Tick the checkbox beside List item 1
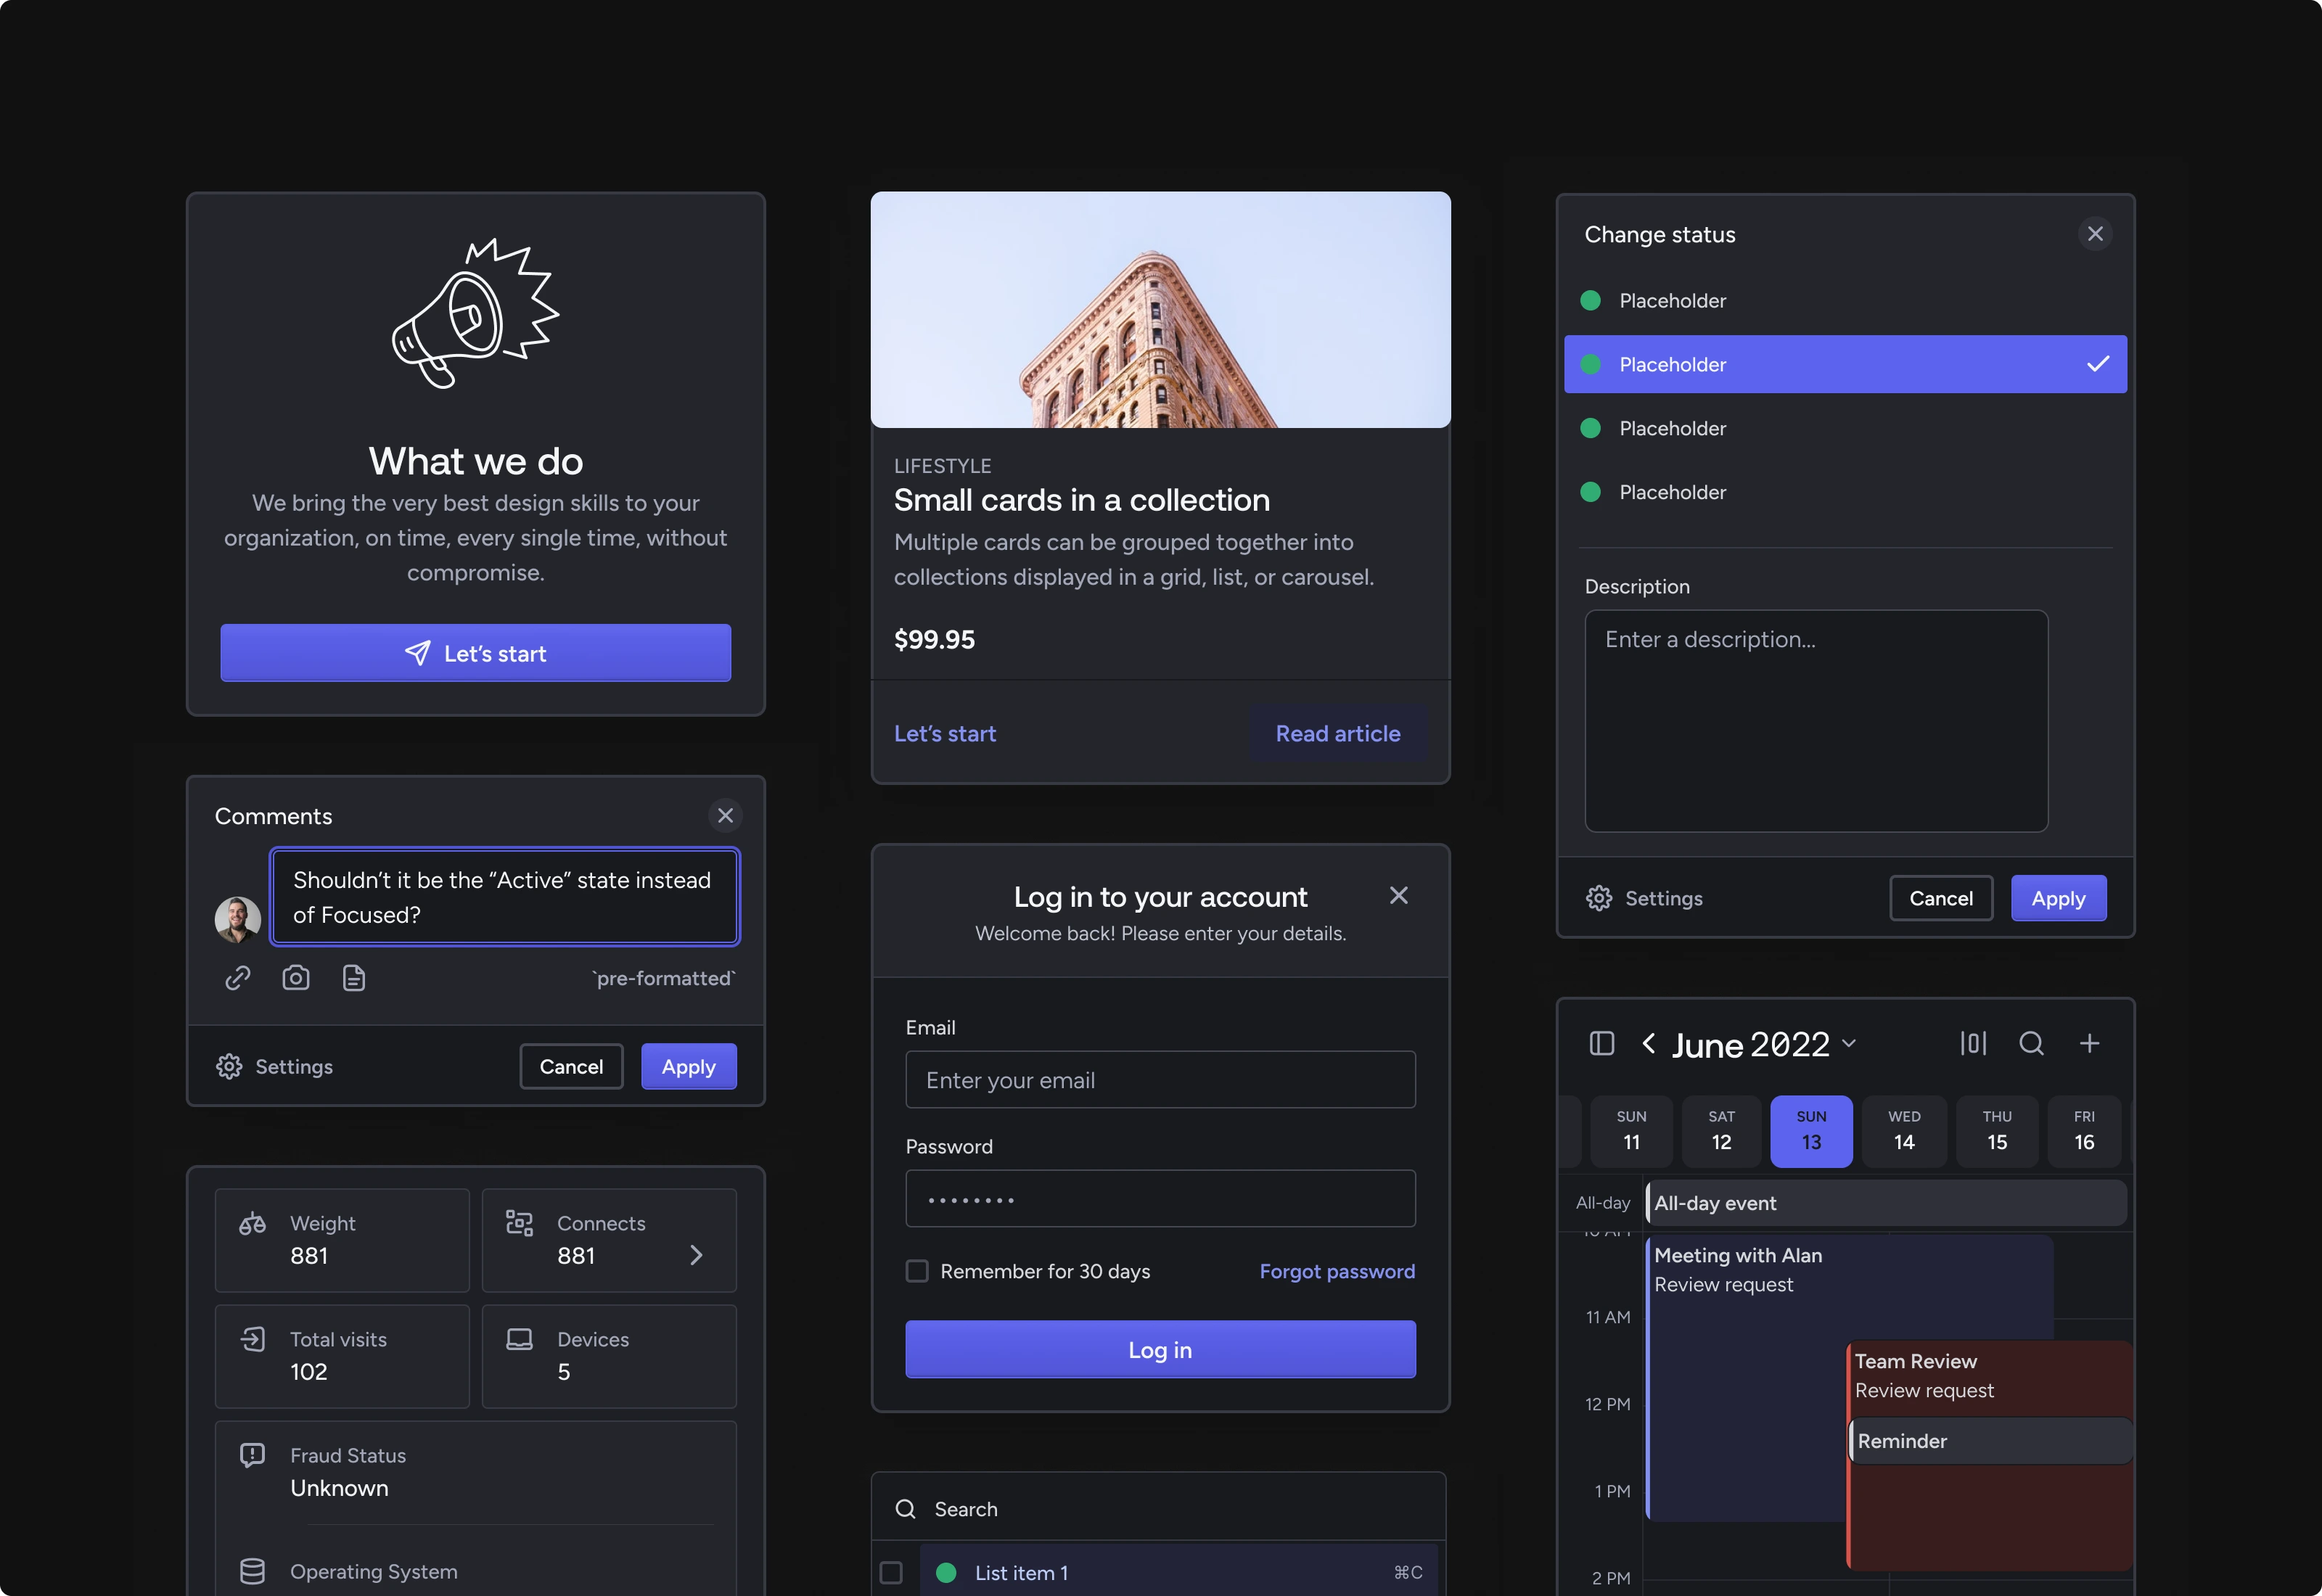2322x1596 pixels. [x=891, y=1572]
